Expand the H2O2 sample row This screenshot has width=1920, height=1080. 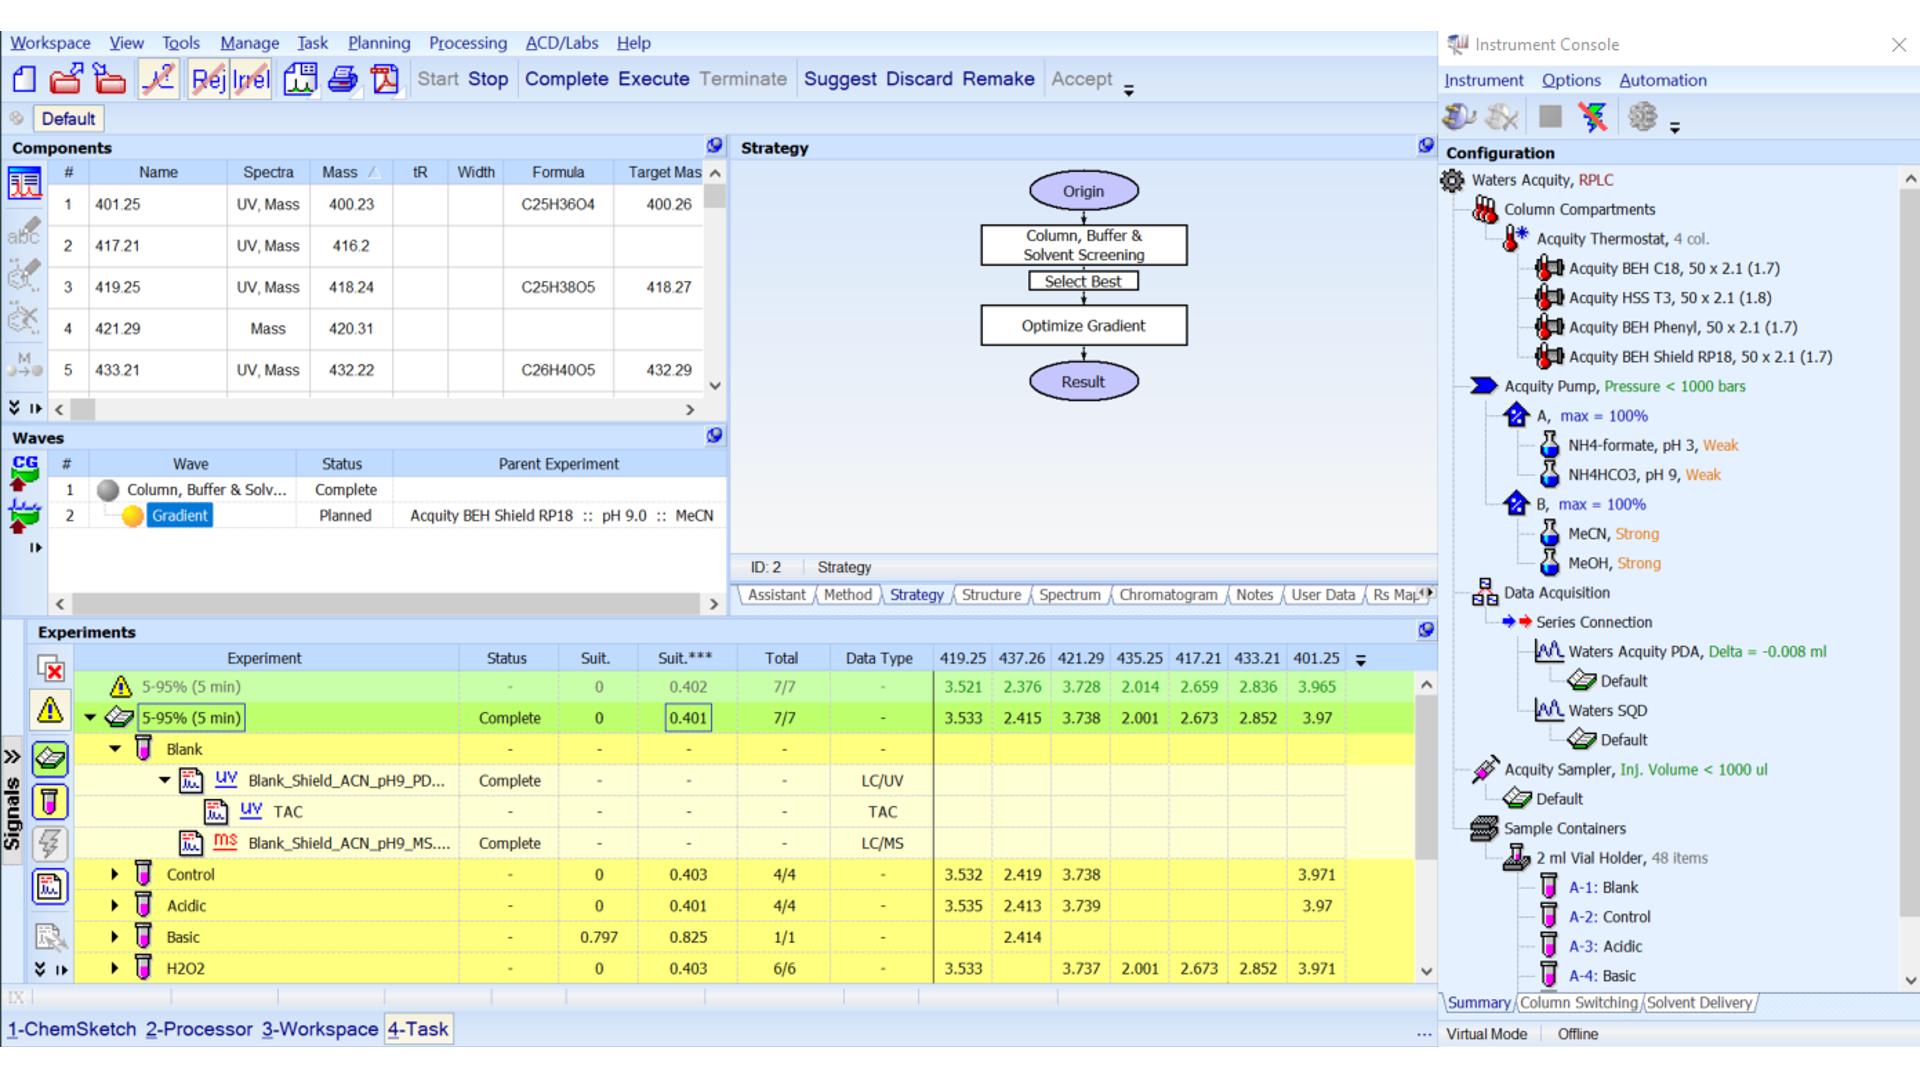point(115,968)
